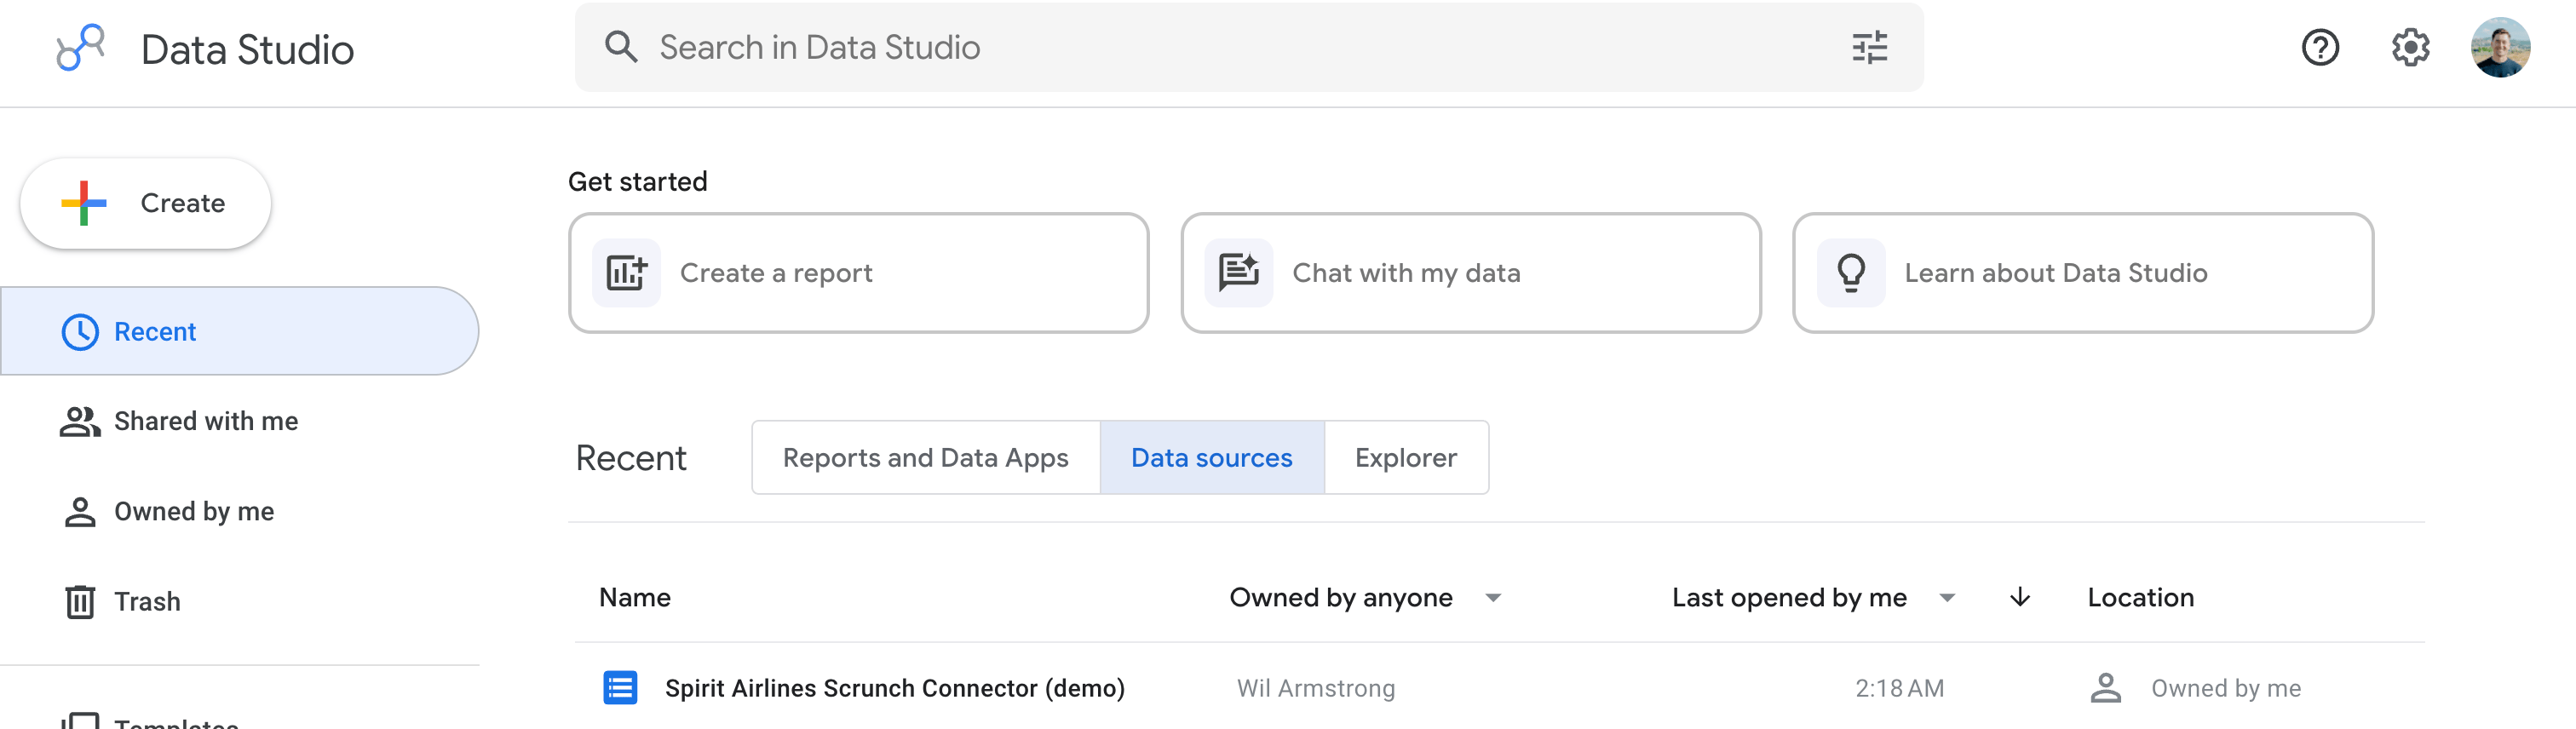Click the person icon in the Location column

pos(2106,688)
